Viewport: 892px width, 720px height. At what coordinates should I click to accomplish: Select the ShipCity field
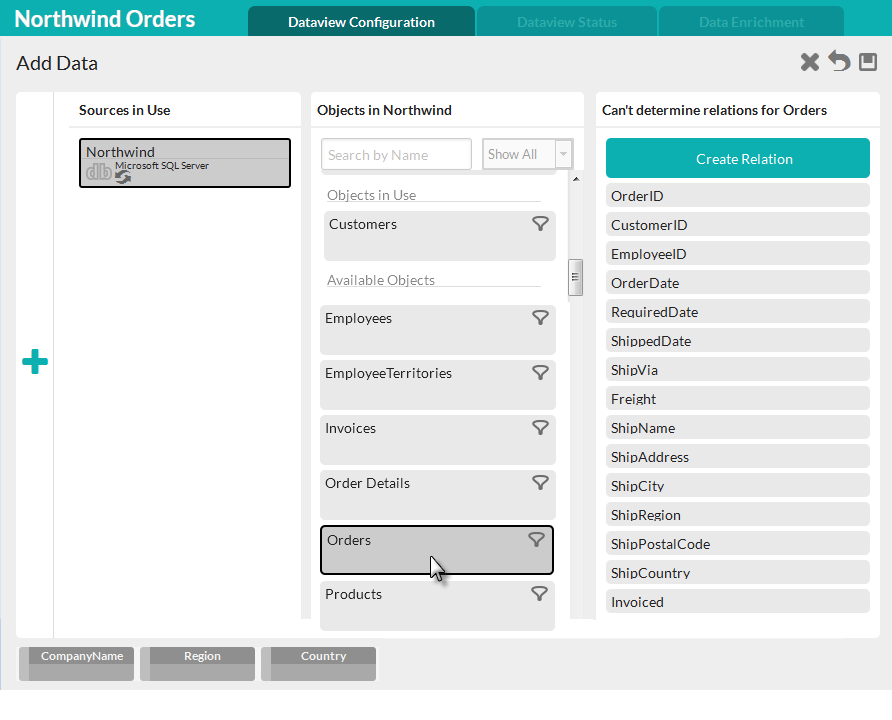coord(737,486)
